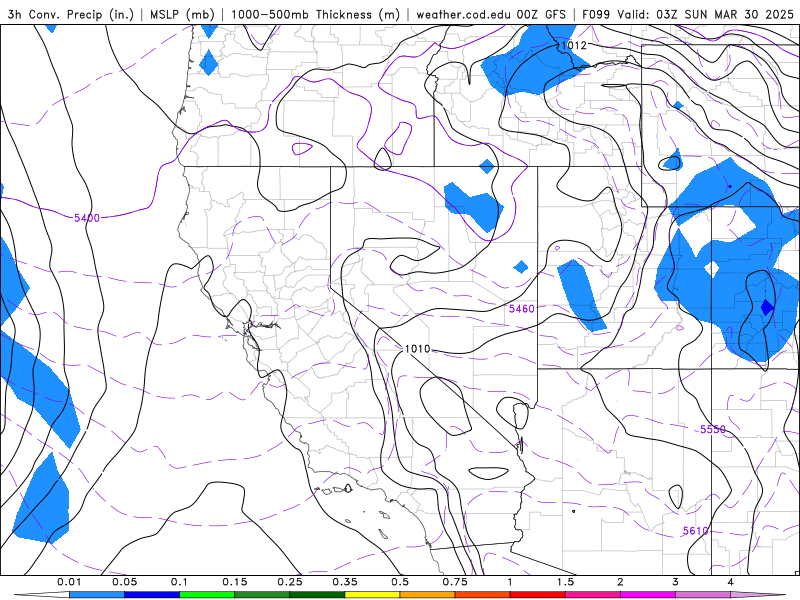Click the light blue 0.01–0.05 colorbar segment
Image resolution: width=800 pixels, height=600 pixels.
97,595
